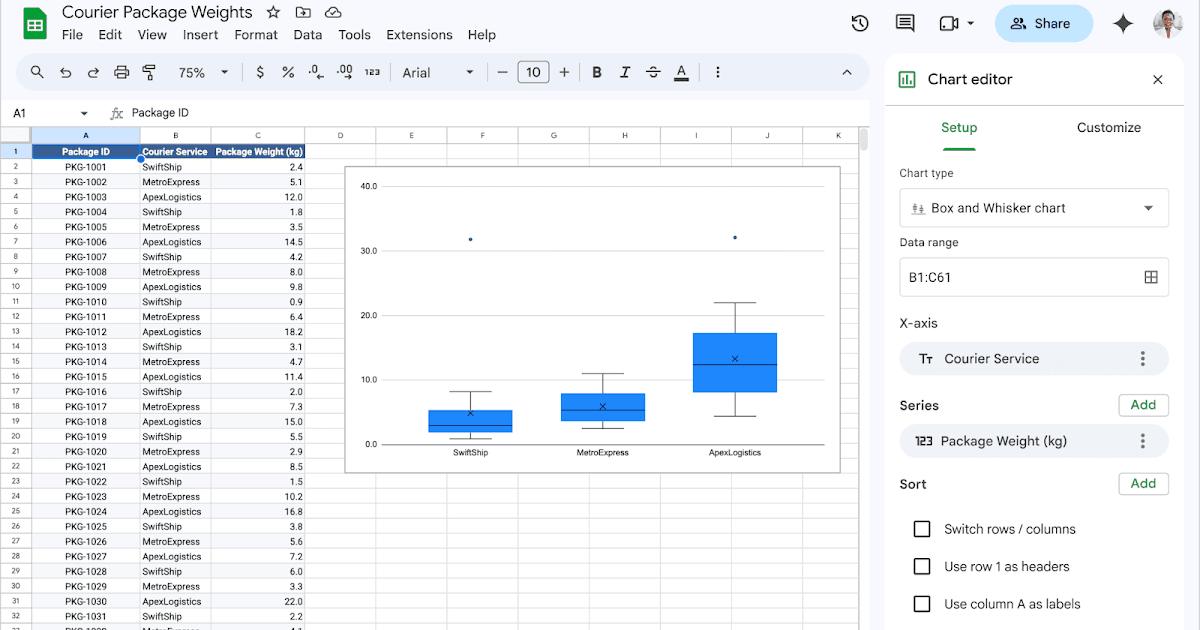
Task: Open the Insert menu
Action: click(200, 34)
